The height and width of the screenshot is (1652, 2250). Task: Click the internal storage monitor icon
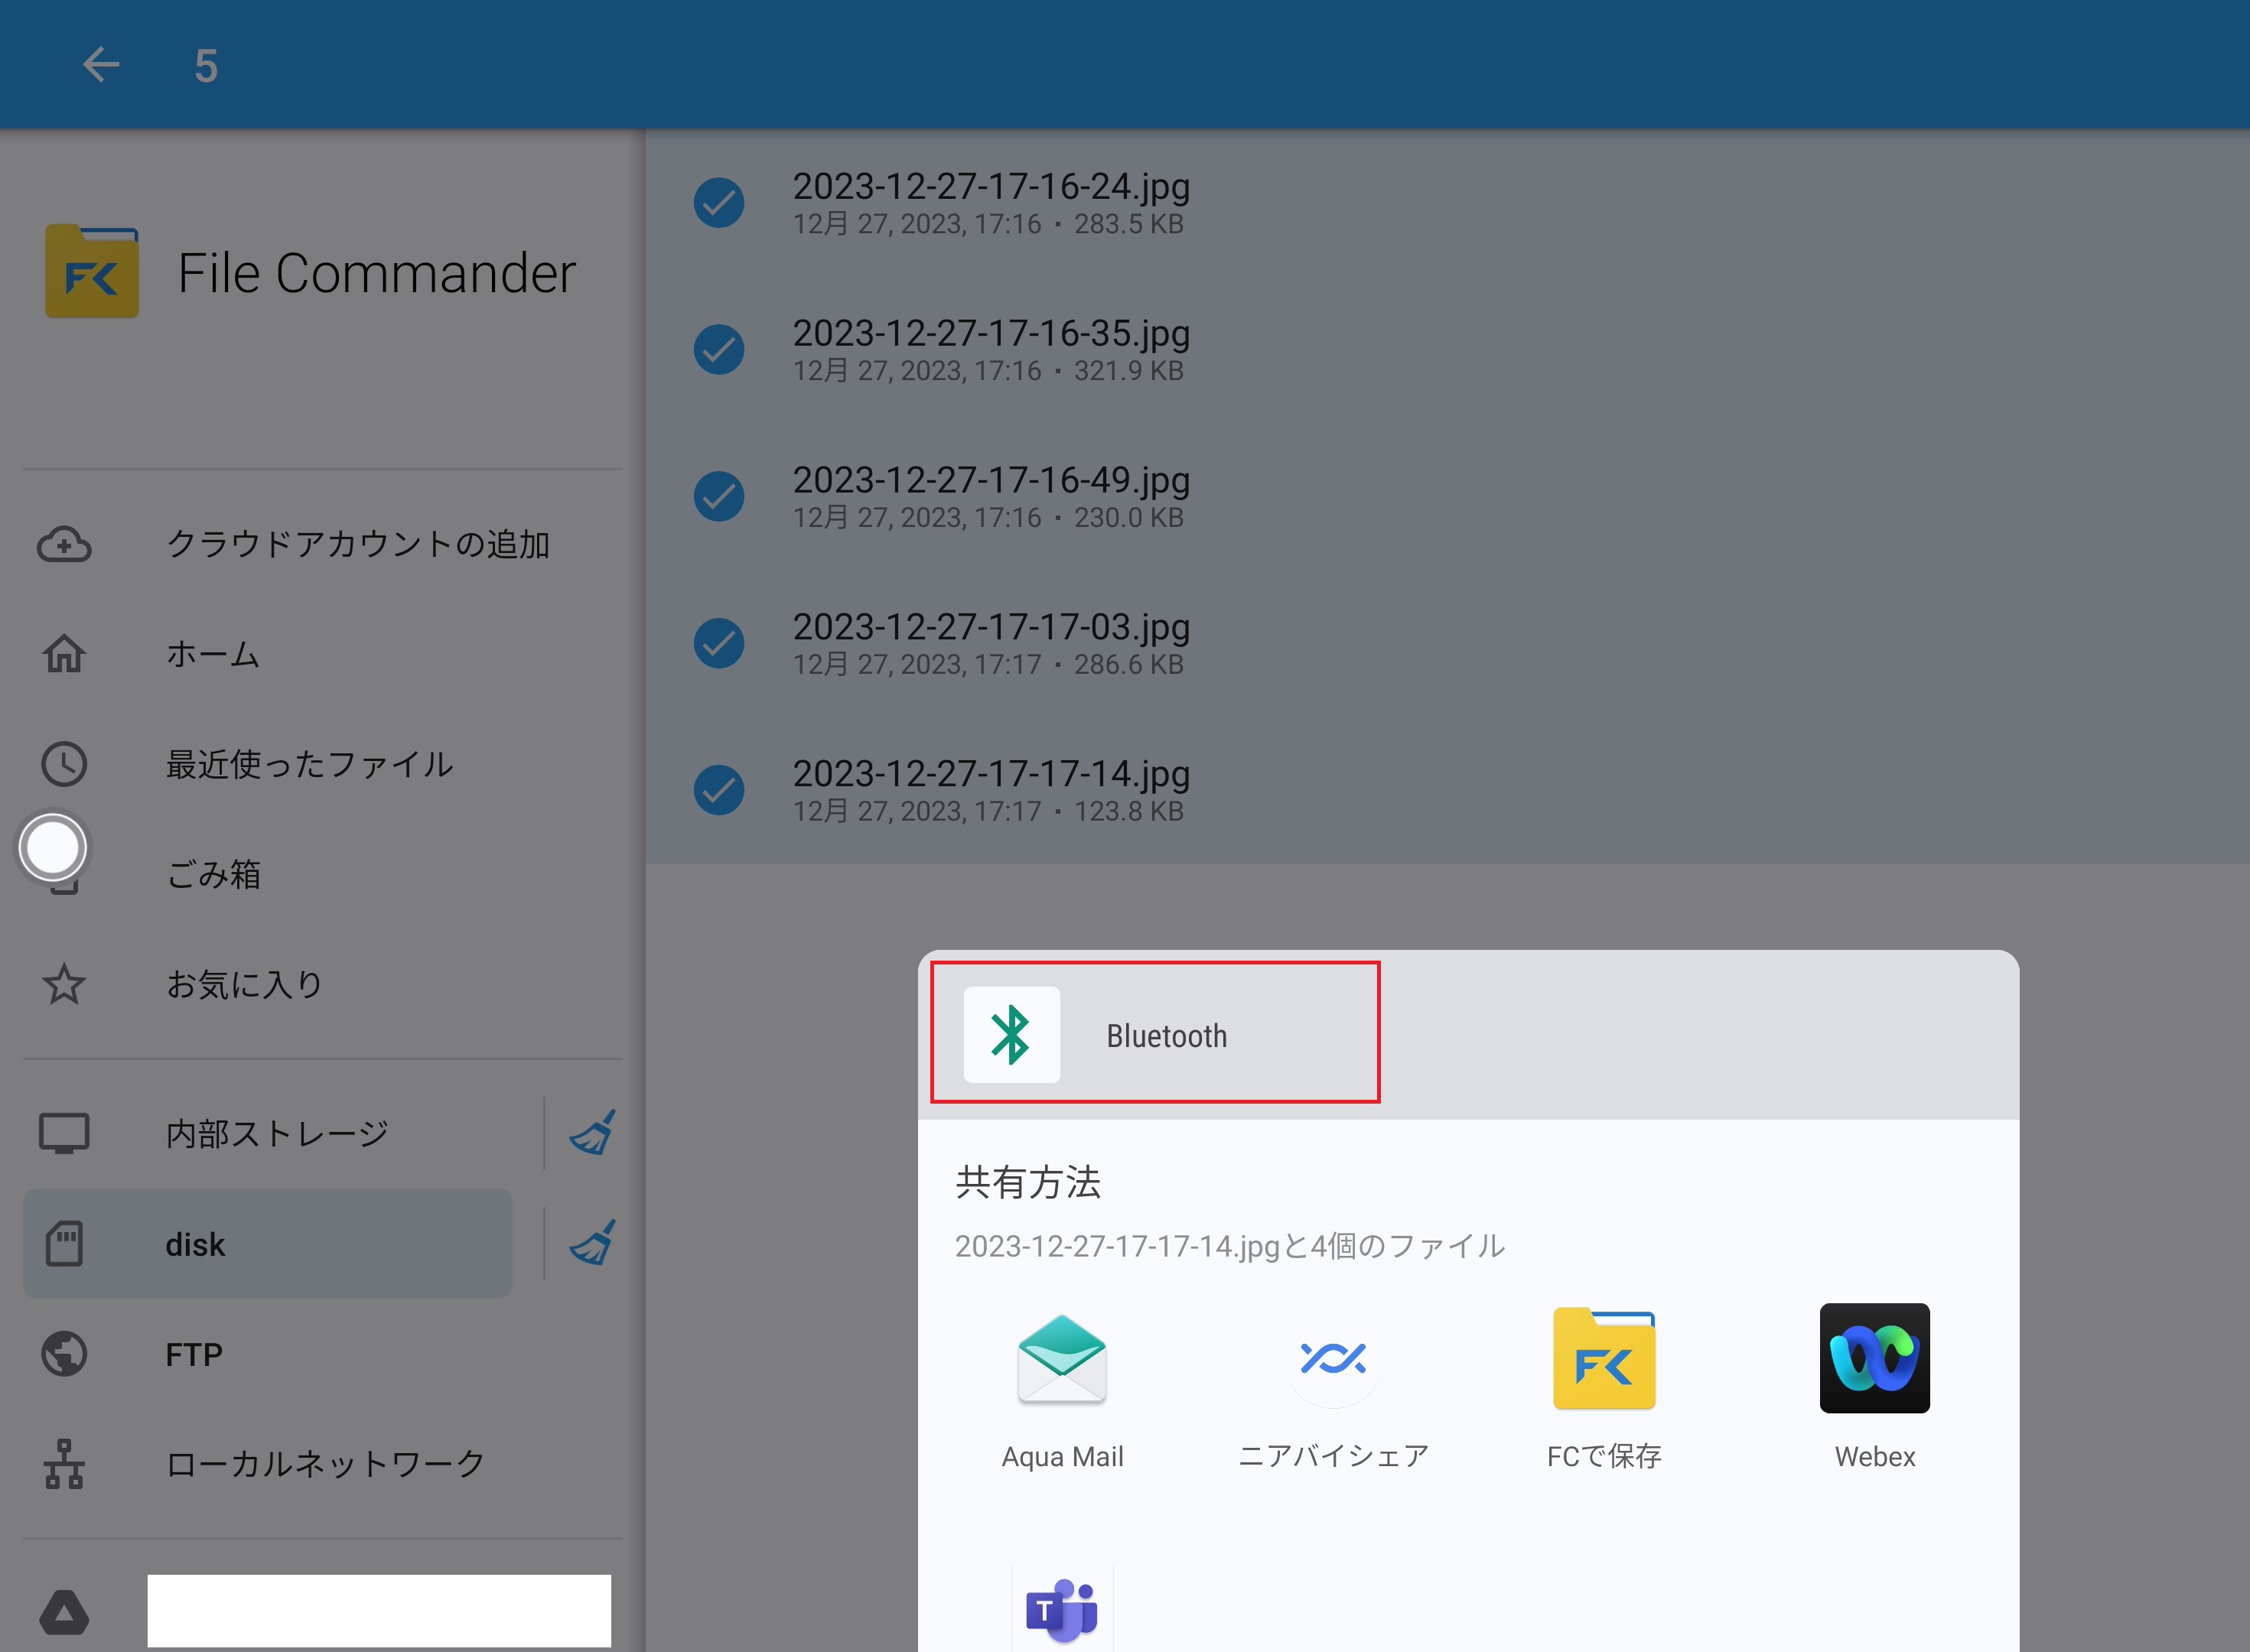(64, 1134)
